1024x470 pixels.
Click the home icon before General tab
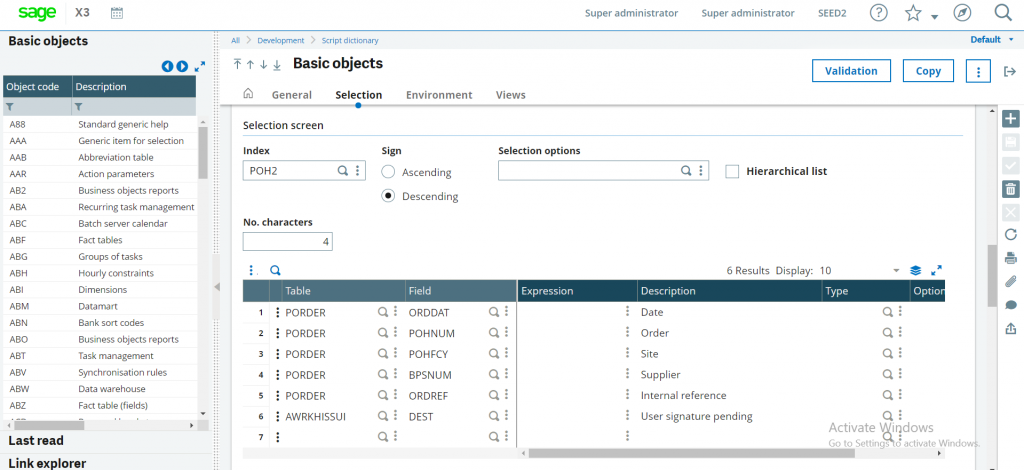point(248,94)
